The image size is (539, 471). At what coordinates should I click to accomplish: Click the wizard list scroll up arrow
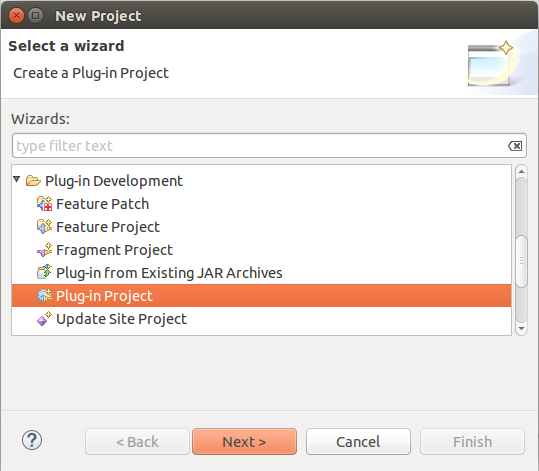[521, 171]
